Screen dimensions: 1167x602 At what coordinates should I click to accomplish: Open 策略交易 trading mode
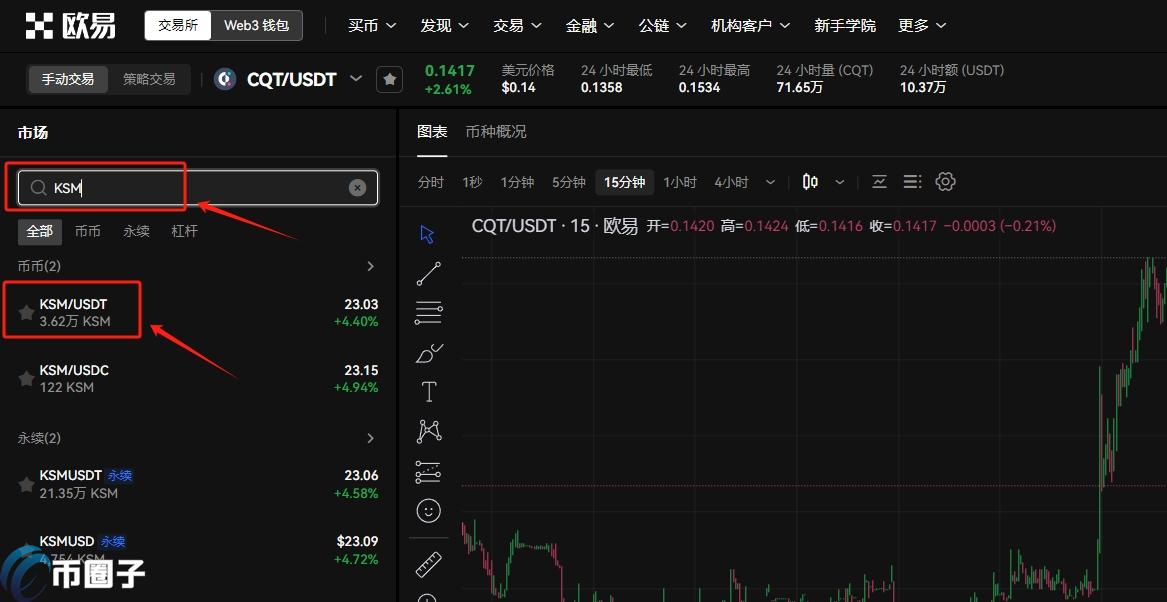coord(150,78)
